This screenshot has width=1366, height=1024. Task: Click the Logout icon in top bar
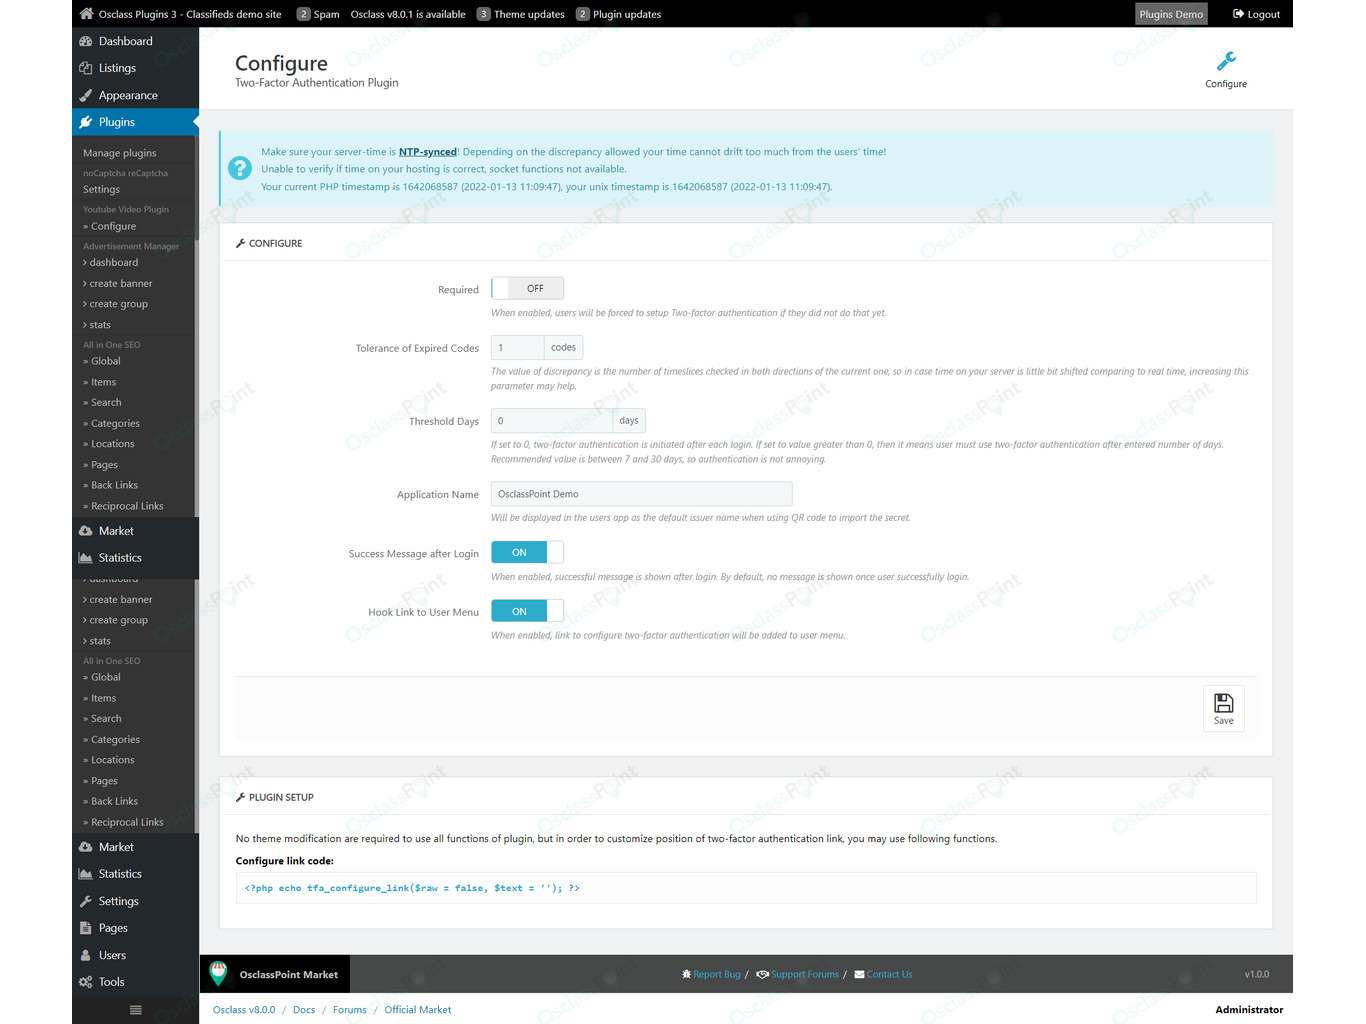(1238, 14)
